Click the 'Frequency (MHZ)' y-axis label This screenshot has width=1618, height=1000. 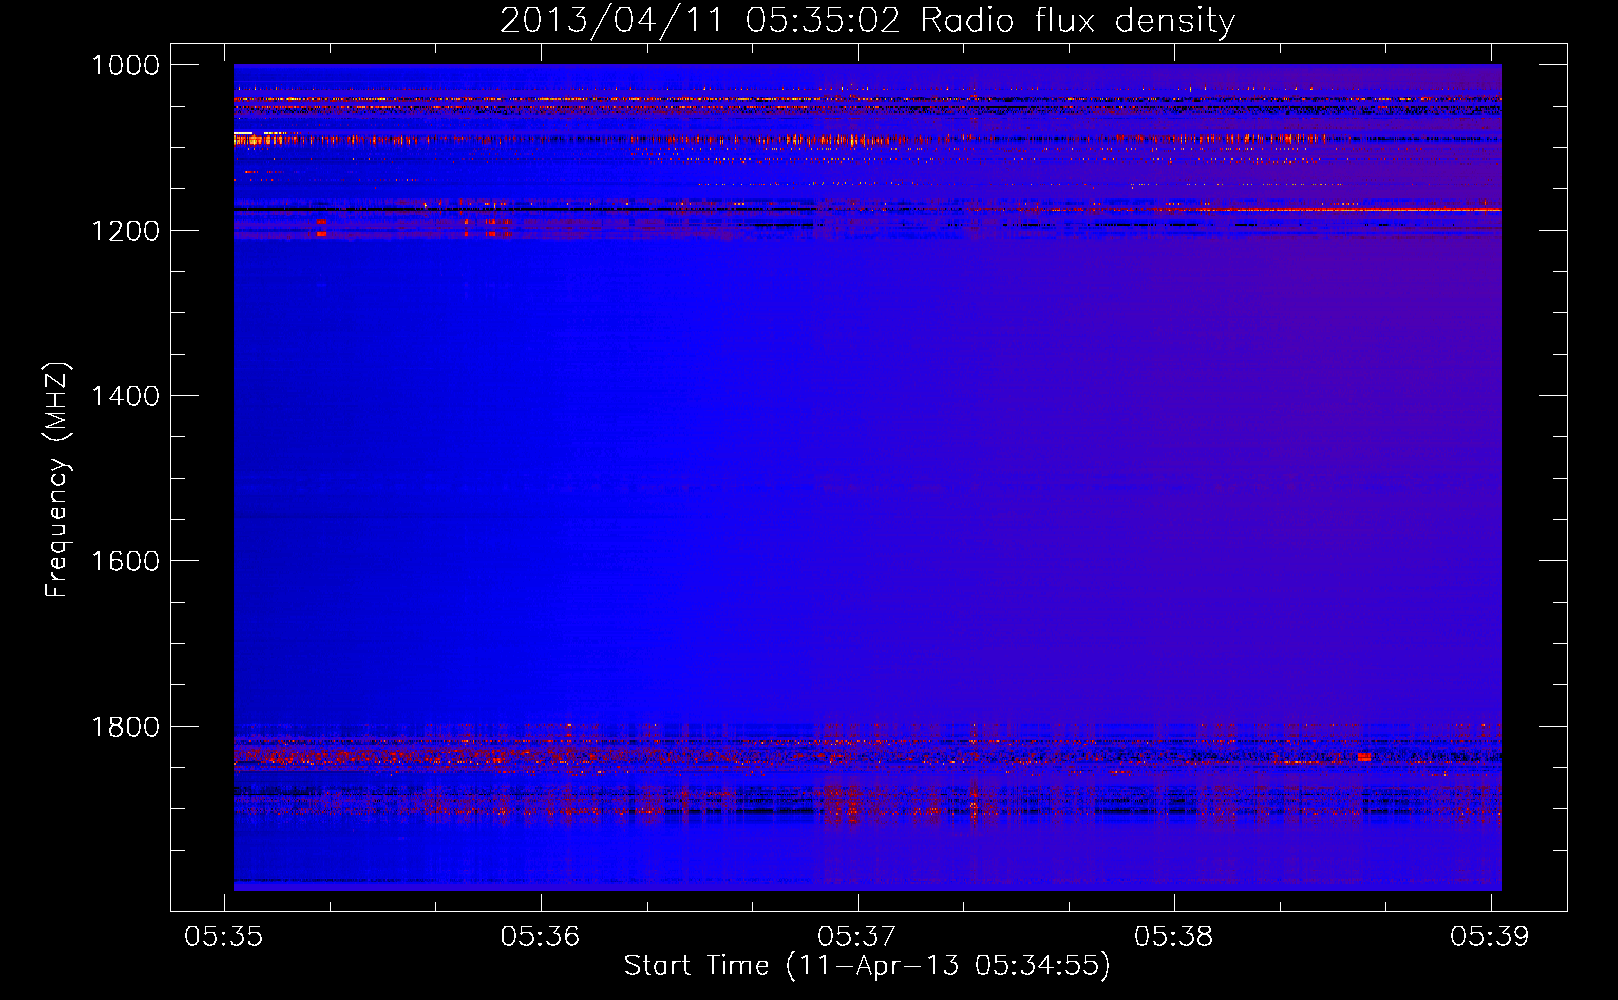(x=58, y=480)
